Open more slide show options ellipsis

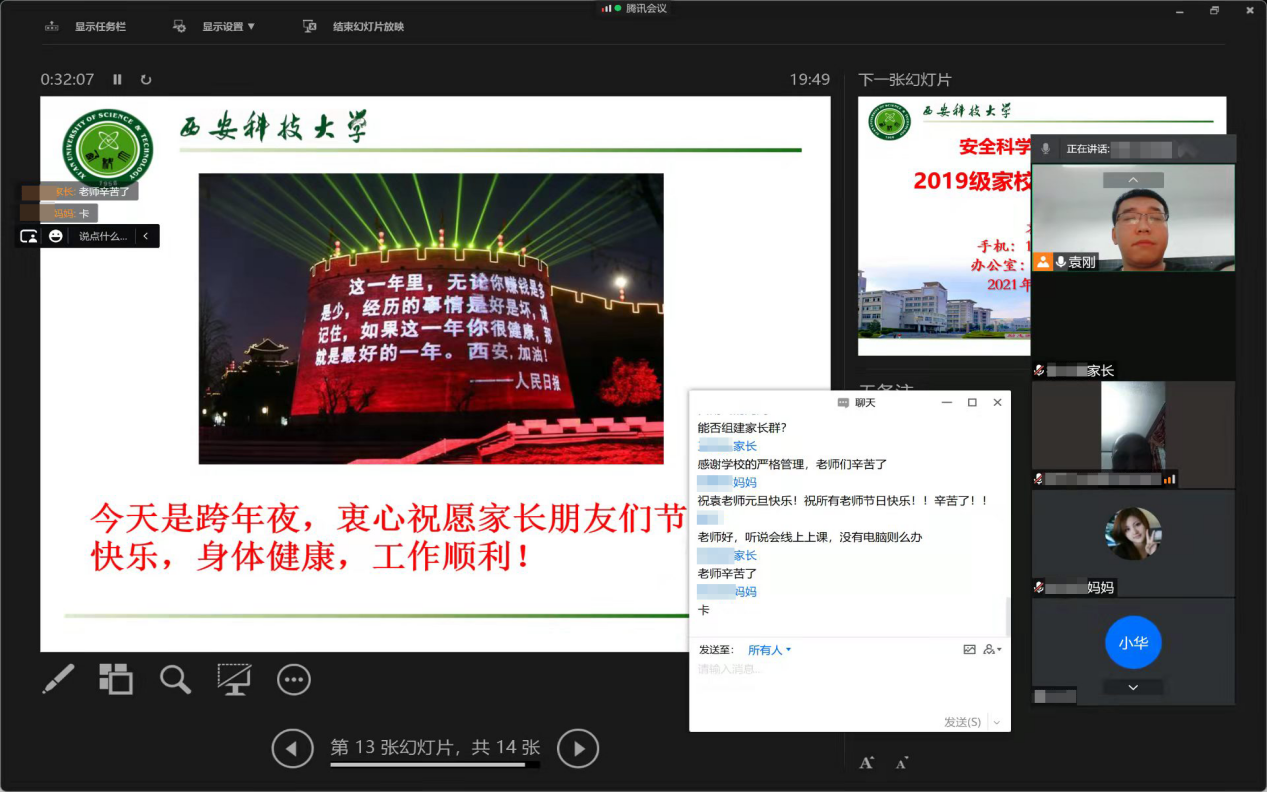point(293,679)
